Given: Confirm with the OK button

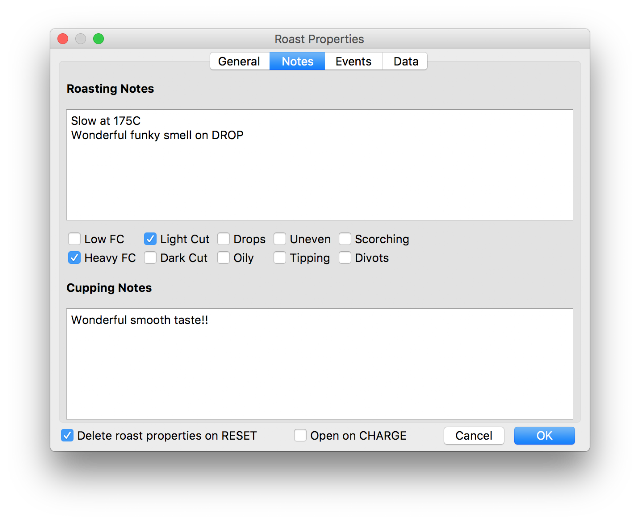Looking at the screenshot, I should tap(544, 436).
